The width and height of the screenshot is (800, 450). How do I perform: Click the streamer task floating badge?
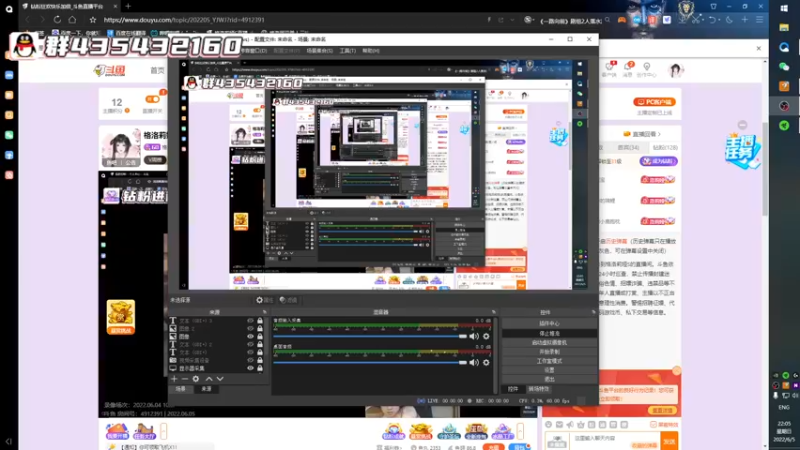(x=742, y=152)
